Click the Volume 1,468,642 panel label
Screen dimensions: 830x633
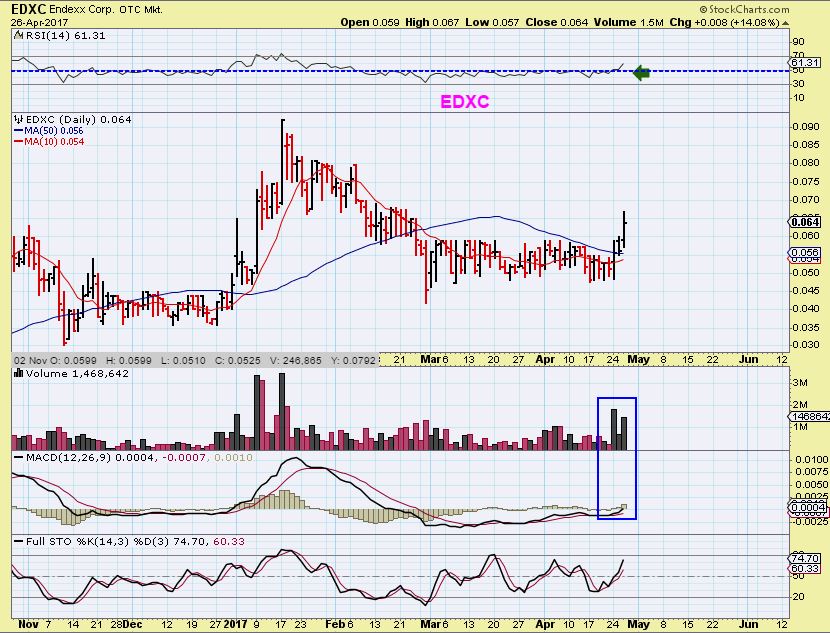(x=77, y=373)
